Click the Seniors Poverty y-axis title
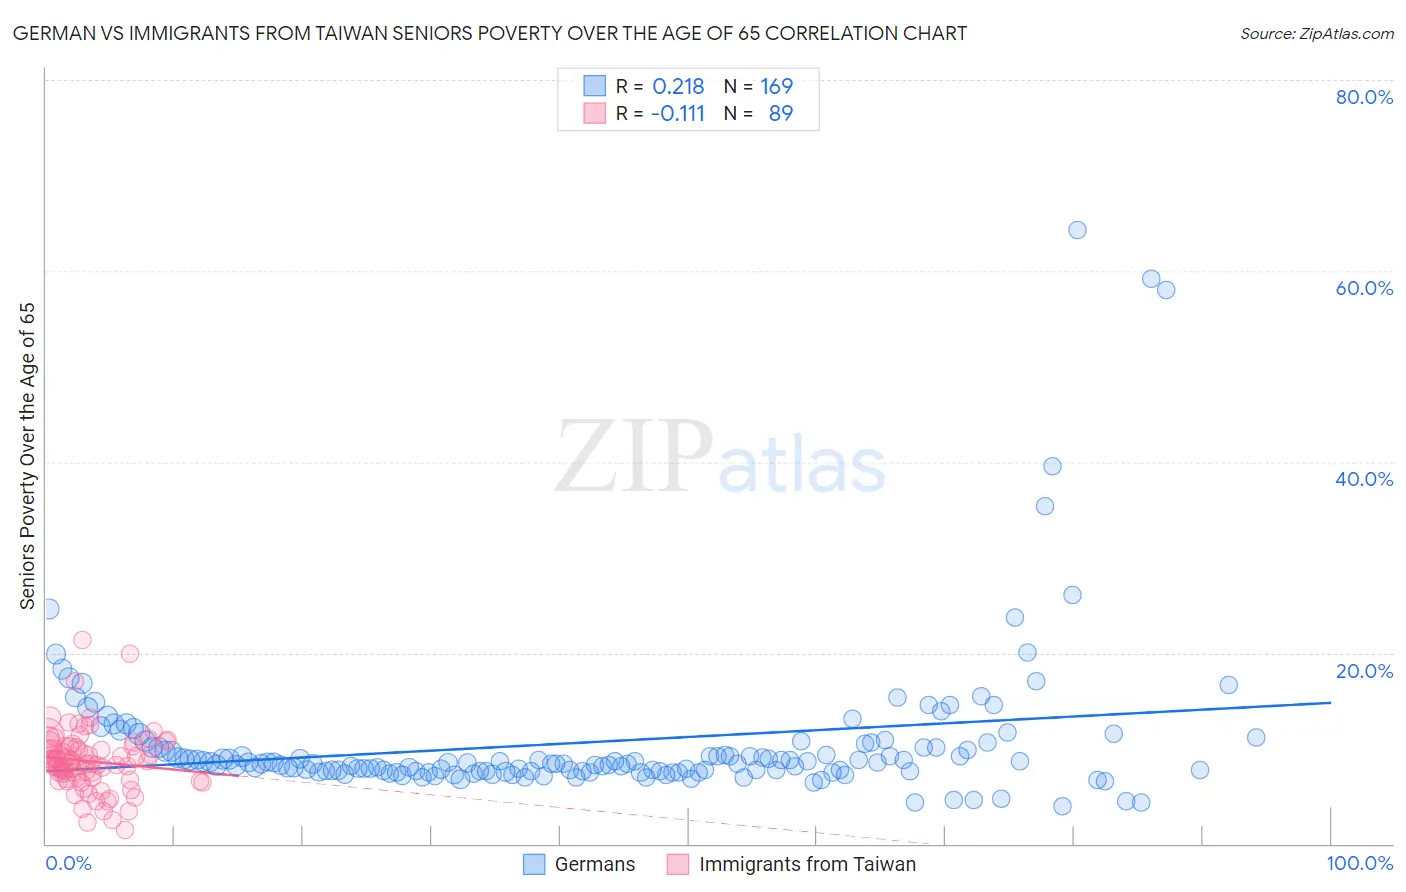The height and width of the screenshot is (892, 1406). tap(27, 456)
